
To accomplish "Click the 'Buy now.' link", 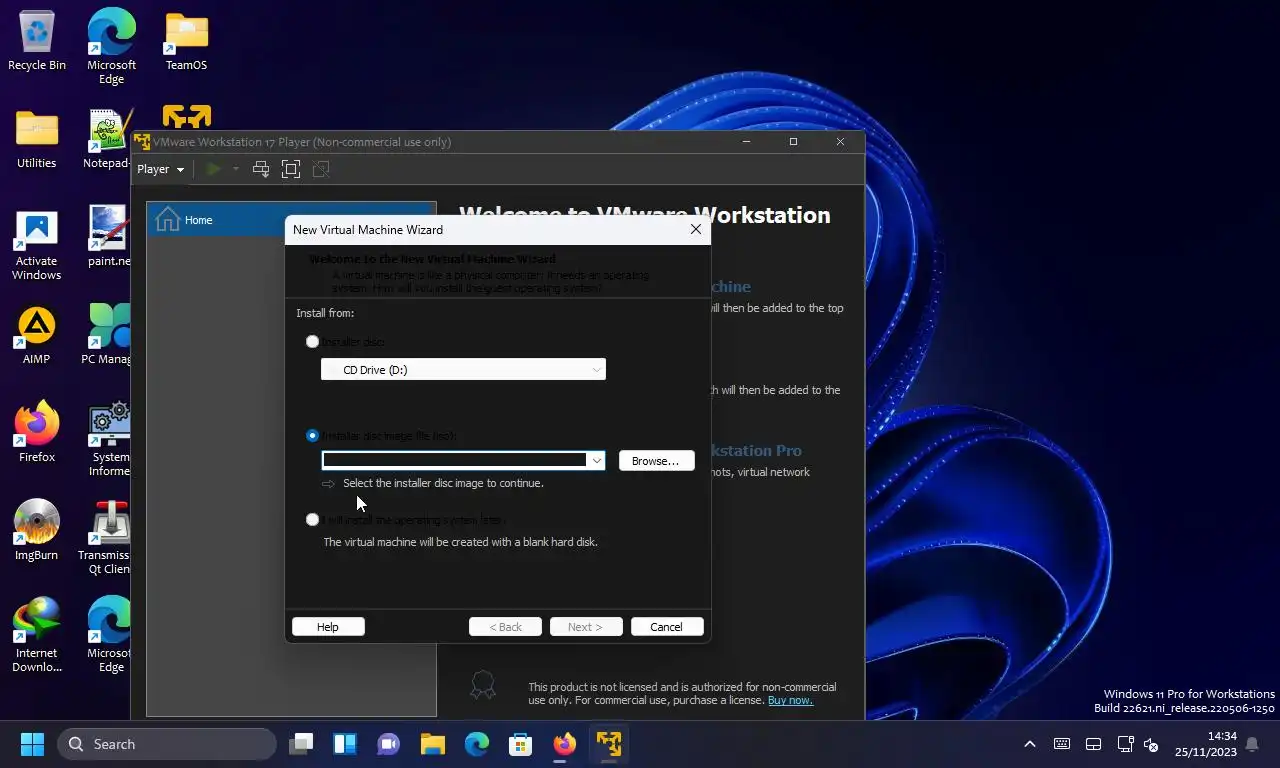I will pos(790,700).
